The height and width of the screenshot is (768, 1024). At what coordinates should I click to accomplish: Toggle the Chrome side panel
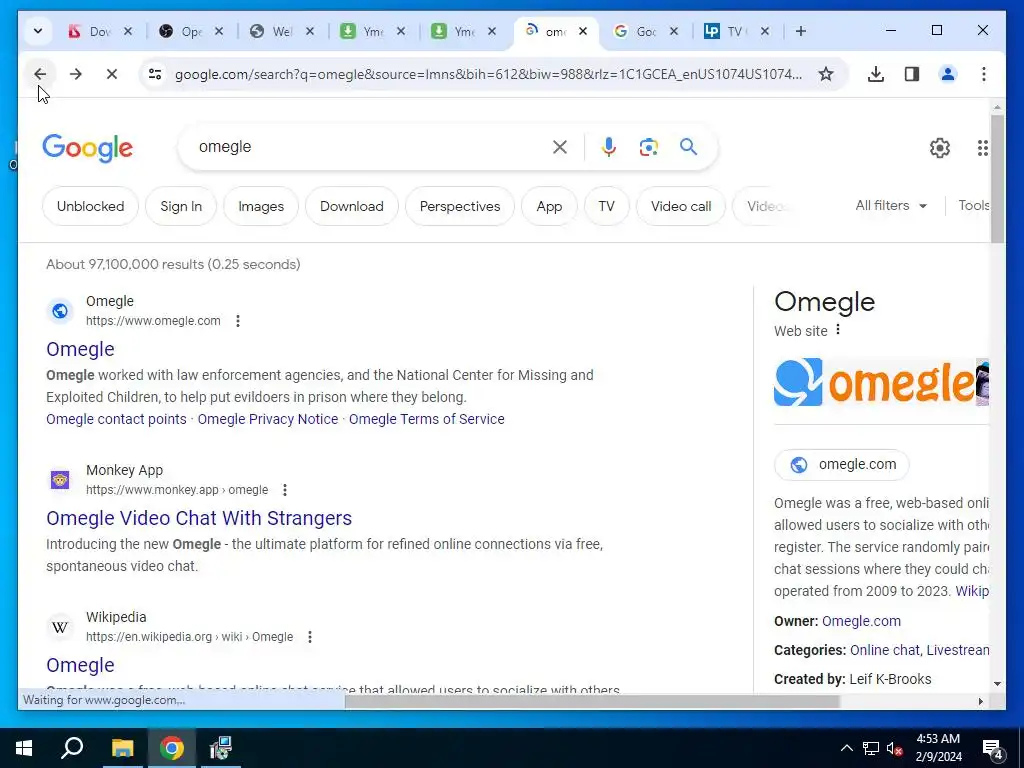(x=912, y=74)
